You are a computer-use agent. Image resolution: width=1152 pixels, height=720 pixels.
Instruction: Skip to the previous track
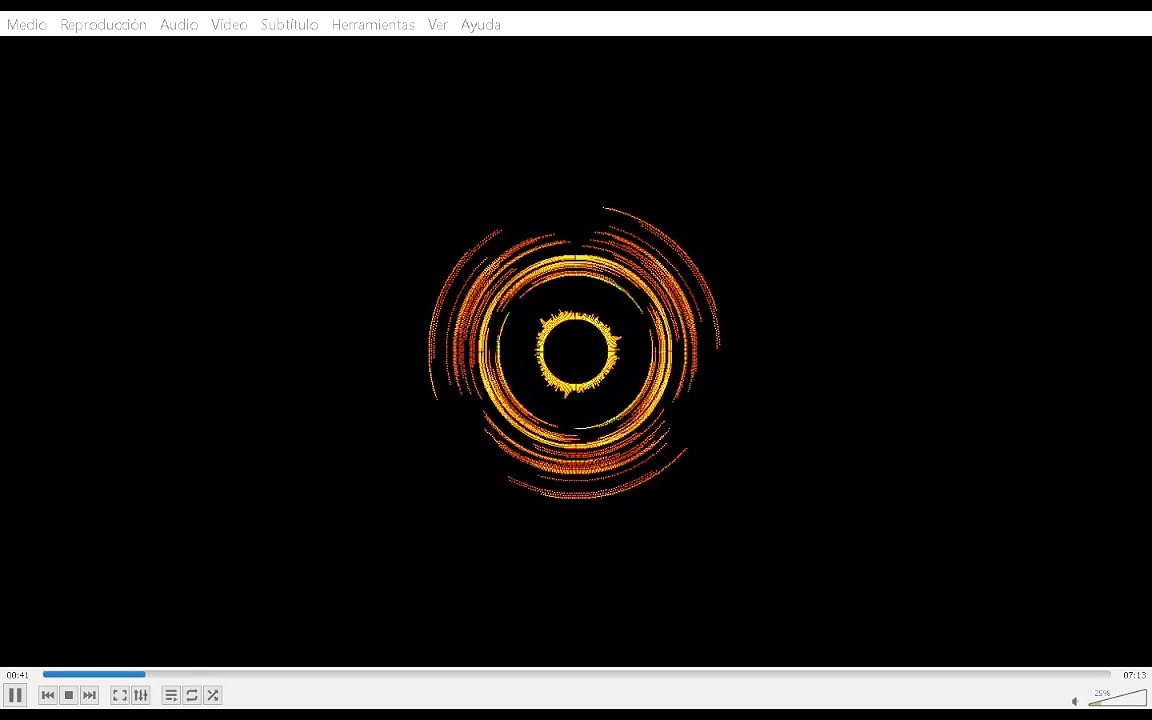point(48,695)
